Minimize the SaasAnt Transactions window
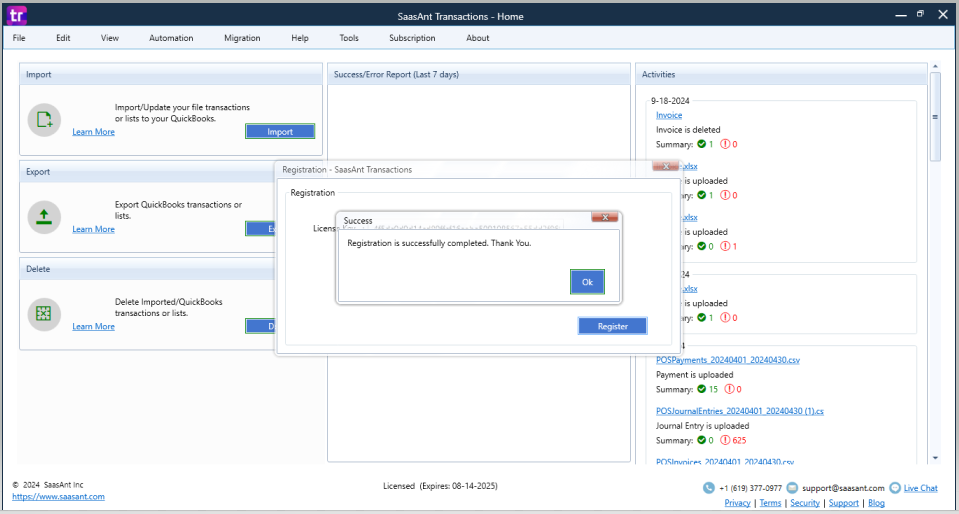Image resolution: width=959 pixels, height=514 pixels. point(900,15)
